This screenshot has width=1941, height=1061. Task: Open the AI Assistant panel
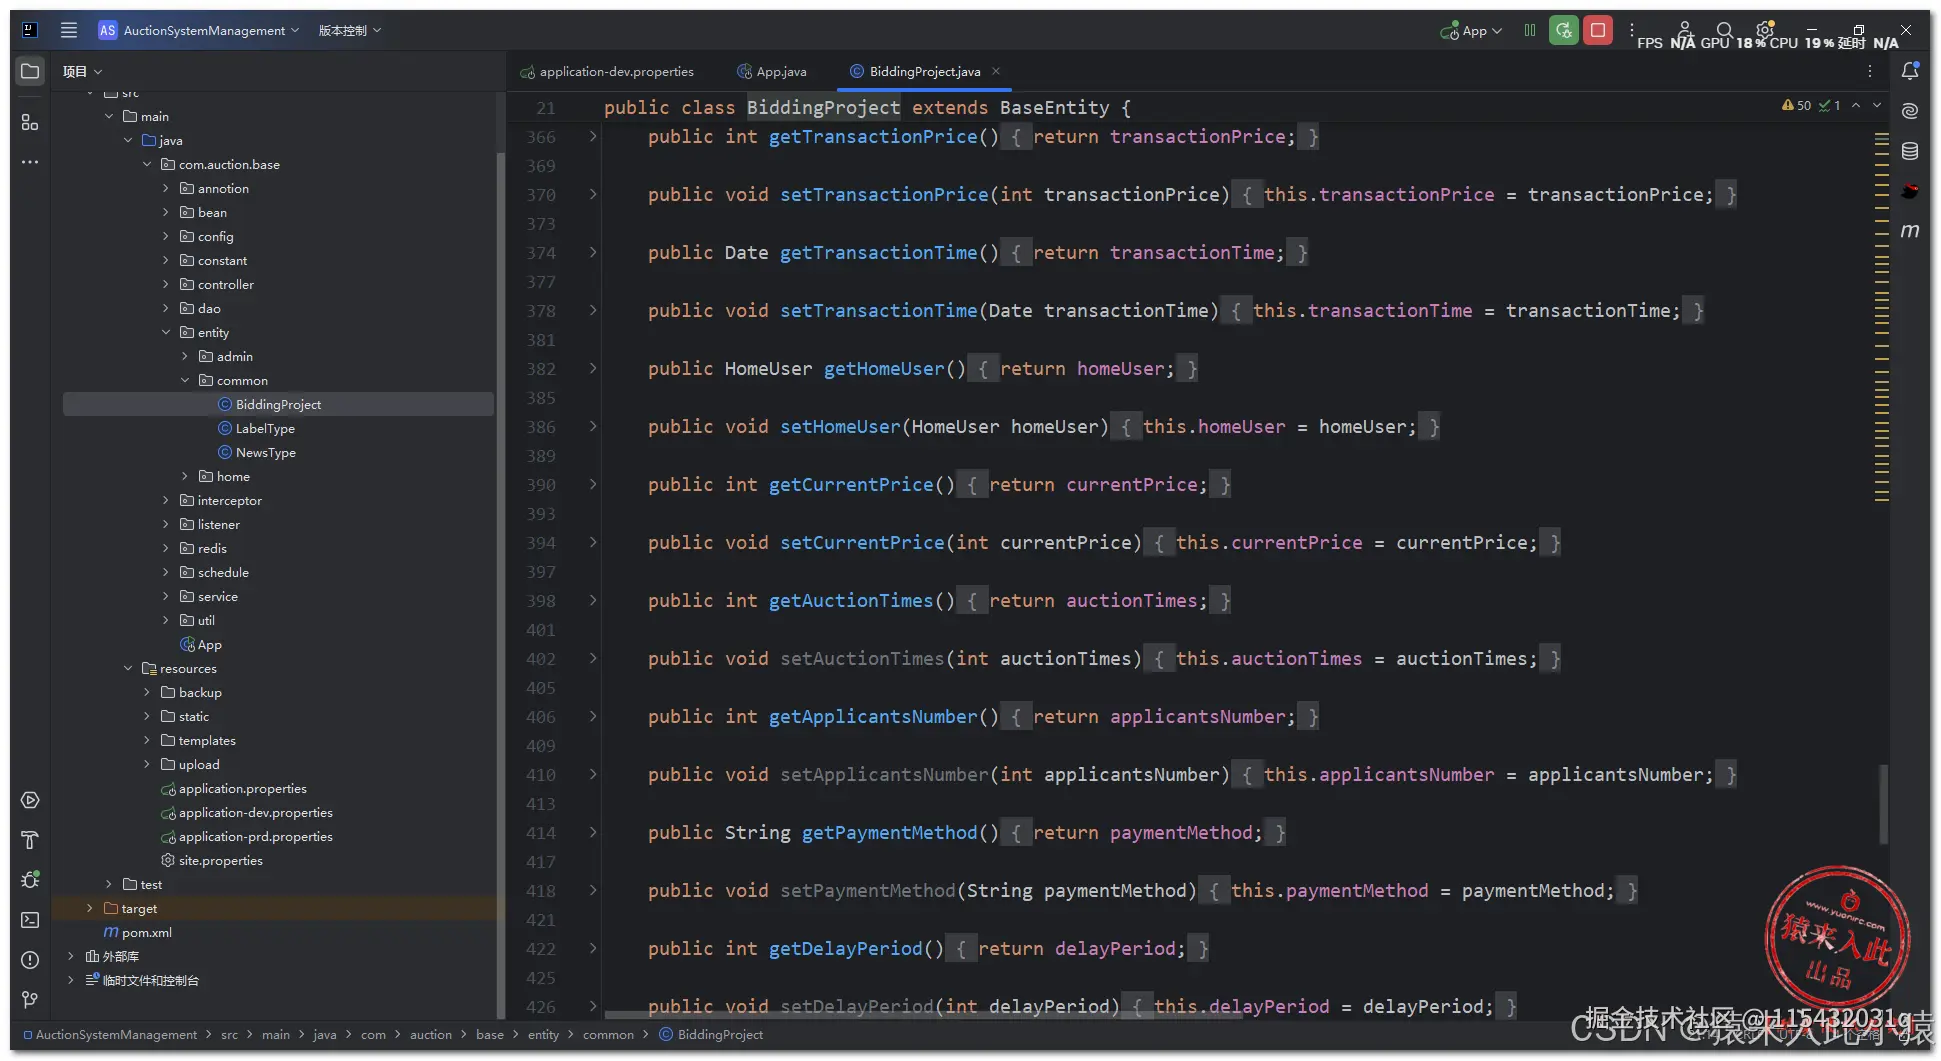1910,111
